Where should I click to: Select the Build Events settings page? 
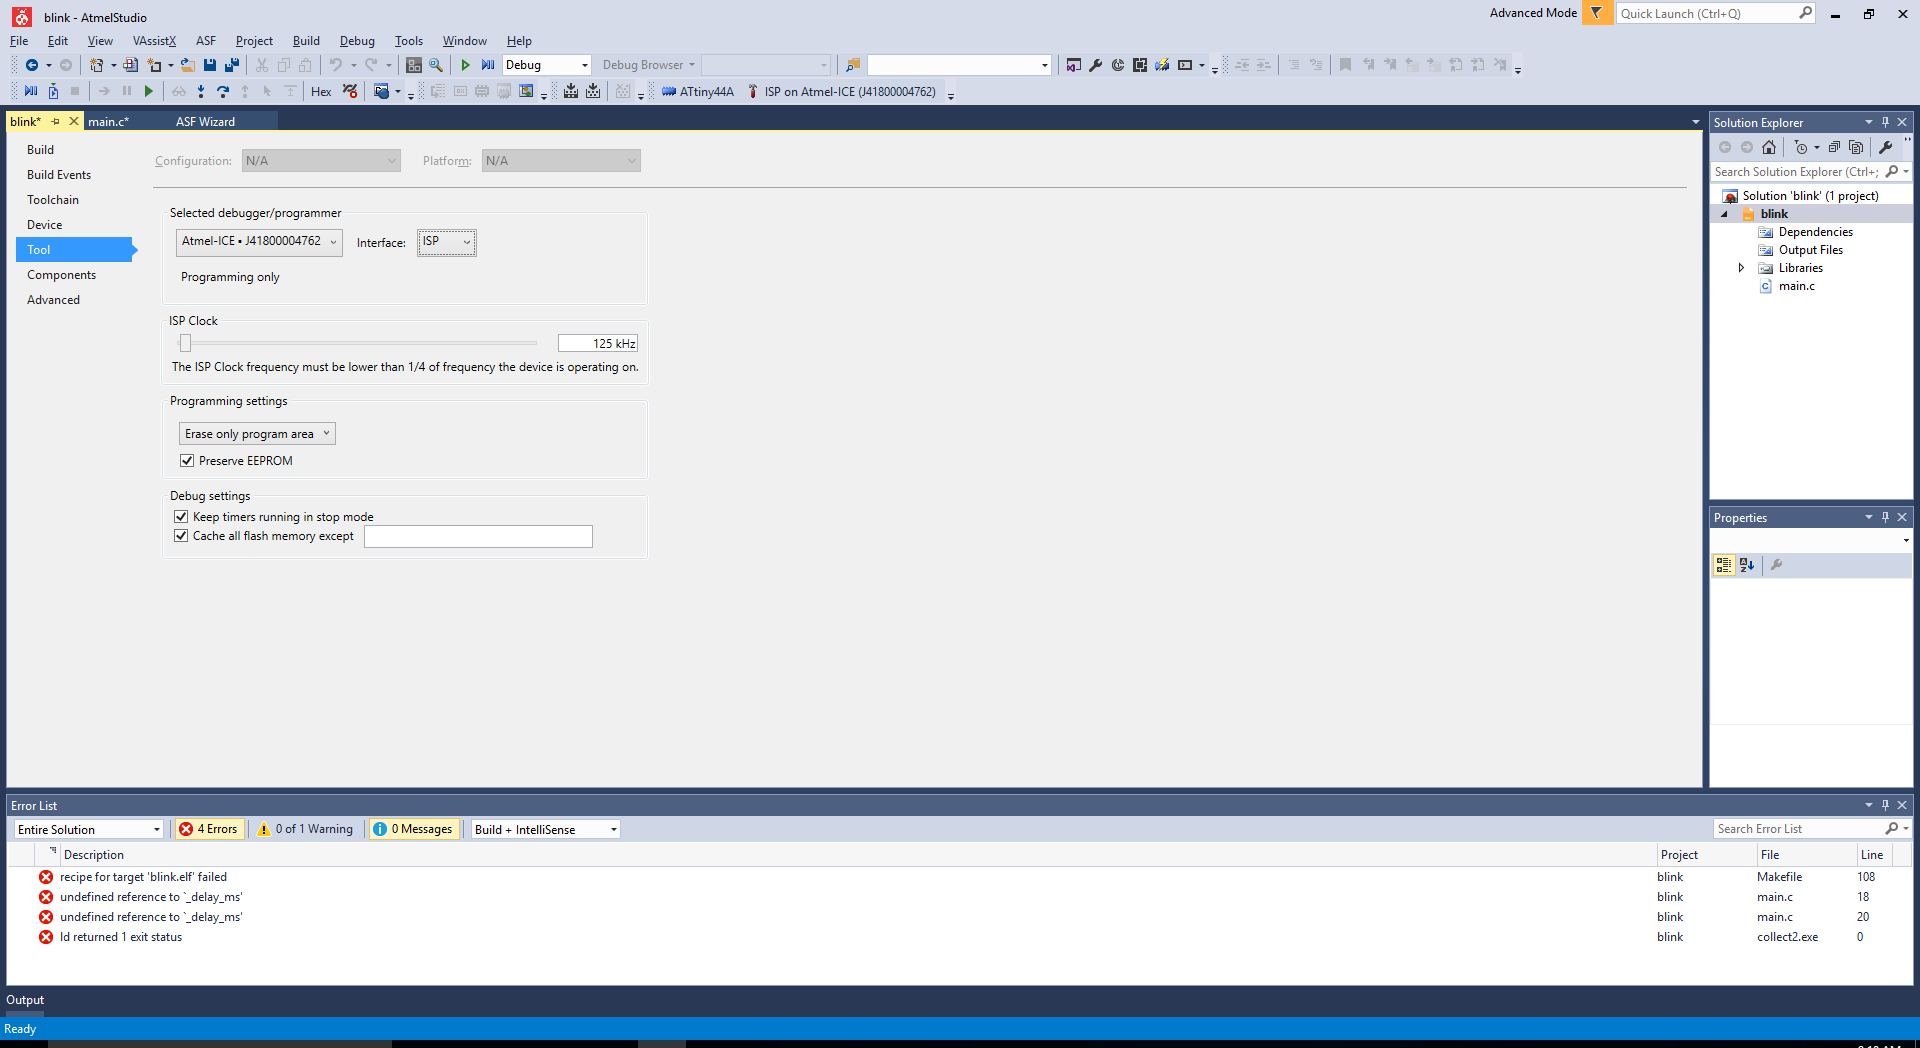click(59, 175)
